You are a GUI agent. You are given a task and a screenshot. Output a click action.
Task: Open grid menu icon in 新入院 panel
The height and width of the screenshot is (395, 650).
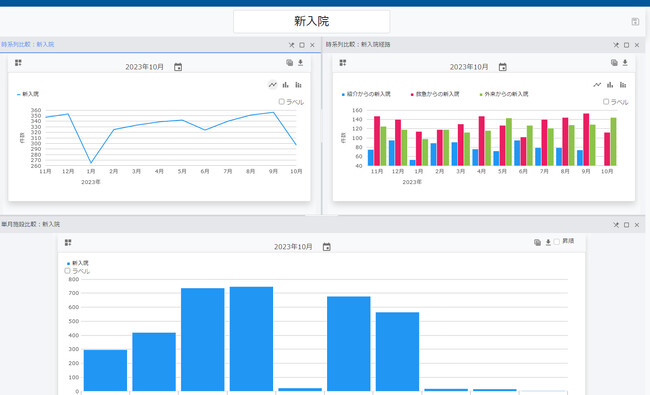[18, 63]
